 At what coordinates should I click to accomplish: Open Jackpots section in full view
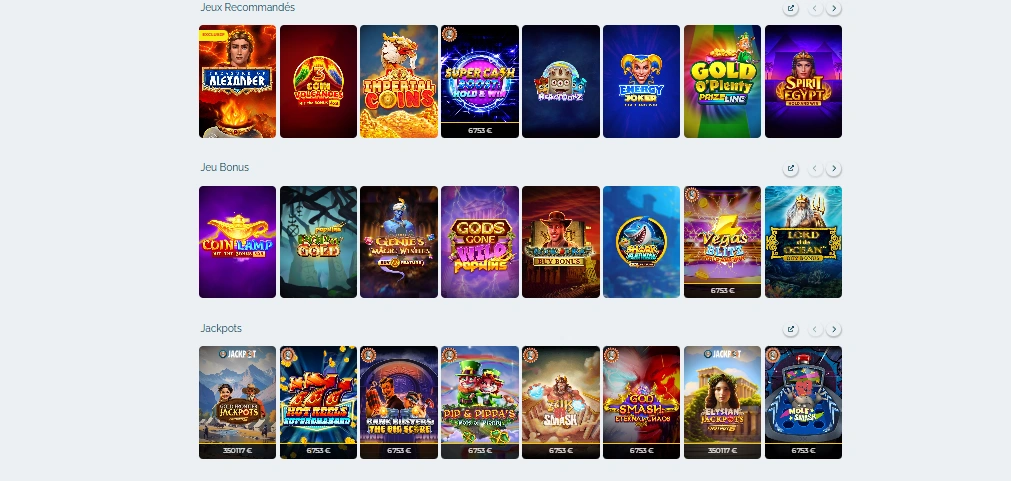[x=790, y=329]
